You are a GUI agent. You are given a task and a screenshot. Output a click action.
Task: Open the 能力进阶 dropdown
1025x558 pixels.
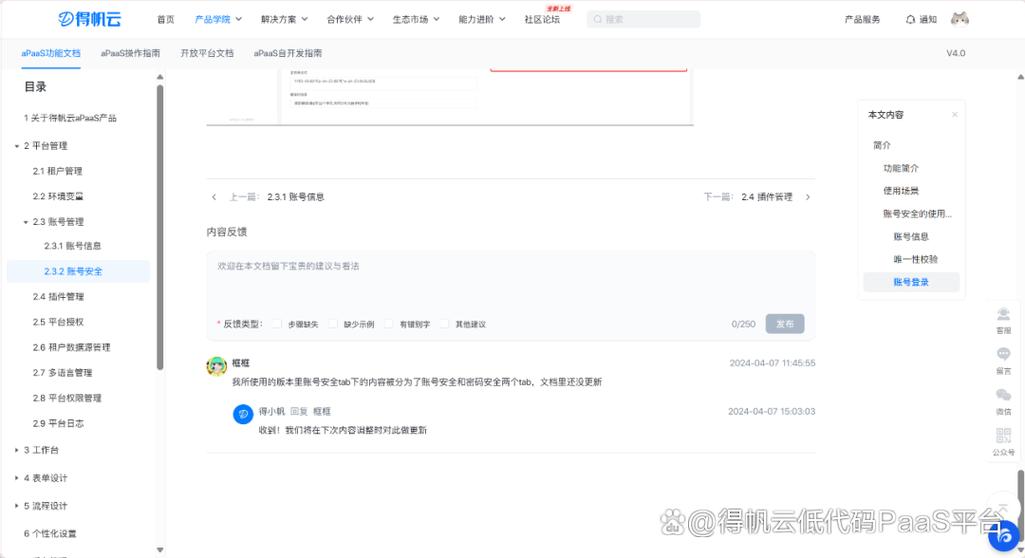tap(482, 20)
